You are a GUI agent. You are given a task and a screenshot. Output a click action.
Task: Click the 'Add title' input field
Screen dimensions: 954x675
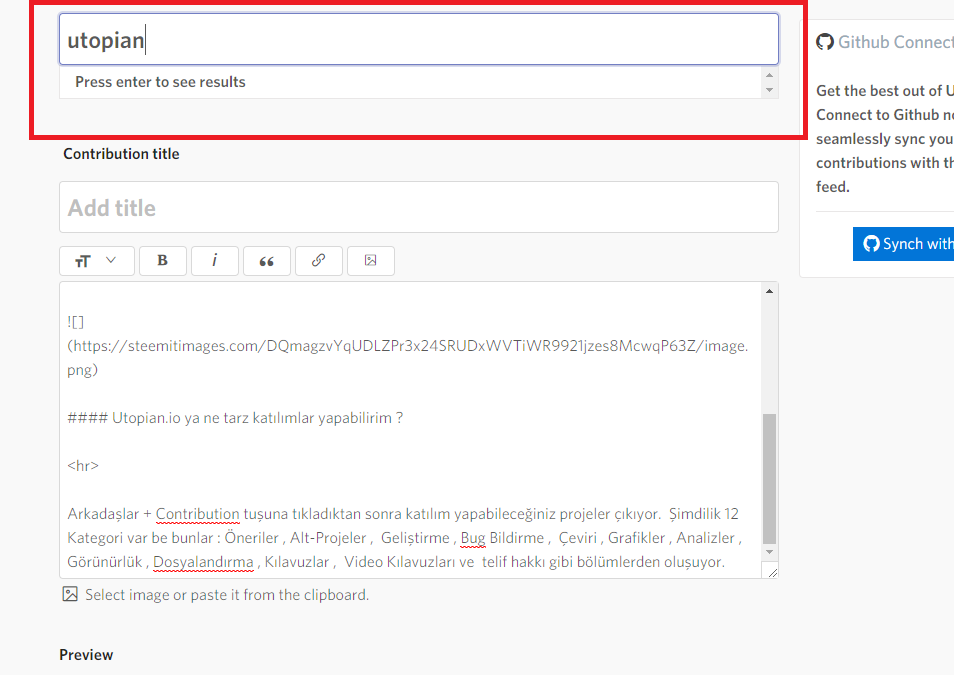419,207
